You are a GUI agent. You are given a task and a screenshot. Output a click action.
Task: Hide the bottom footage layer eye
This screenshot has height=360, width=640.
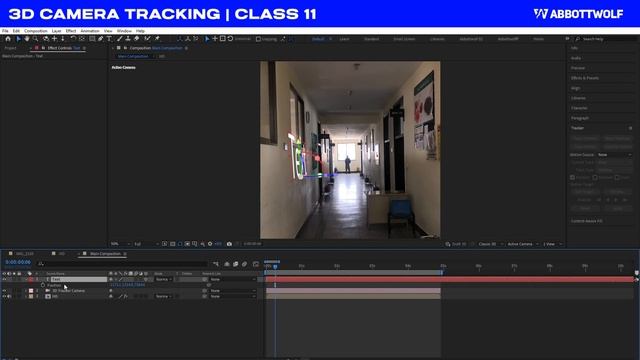click(x=4, y=296)
